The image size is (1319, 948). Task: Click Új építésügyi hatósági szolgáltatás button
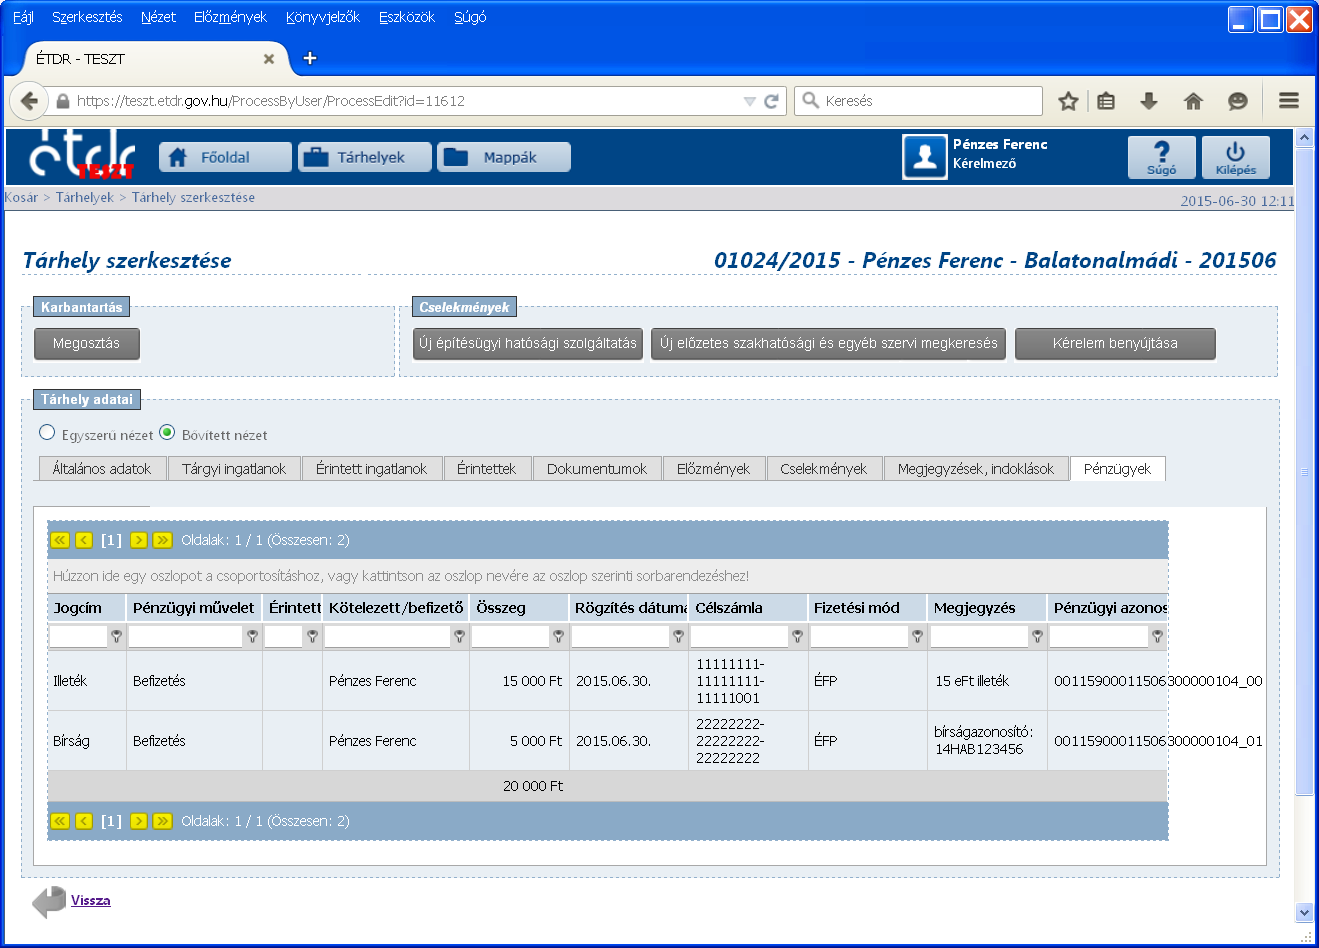(x=528, y=343)
